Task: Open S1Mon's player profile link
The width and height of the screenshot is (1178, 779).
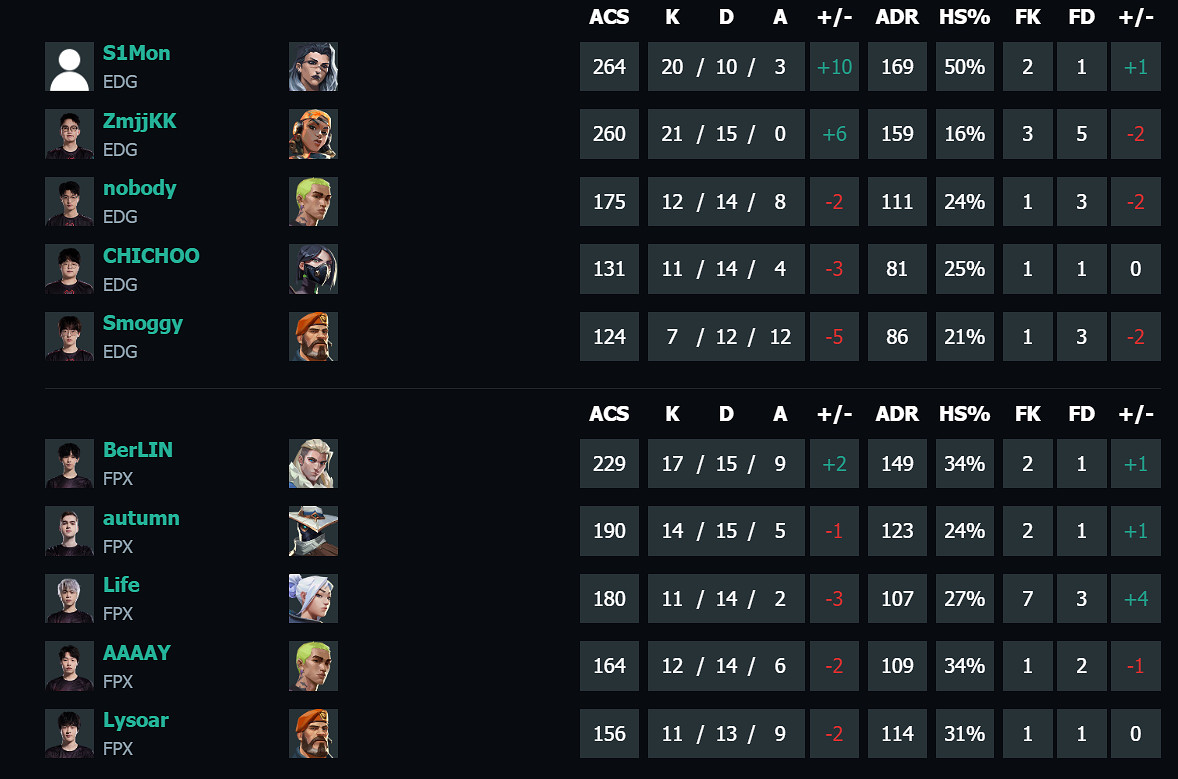Action: (135, 53)
